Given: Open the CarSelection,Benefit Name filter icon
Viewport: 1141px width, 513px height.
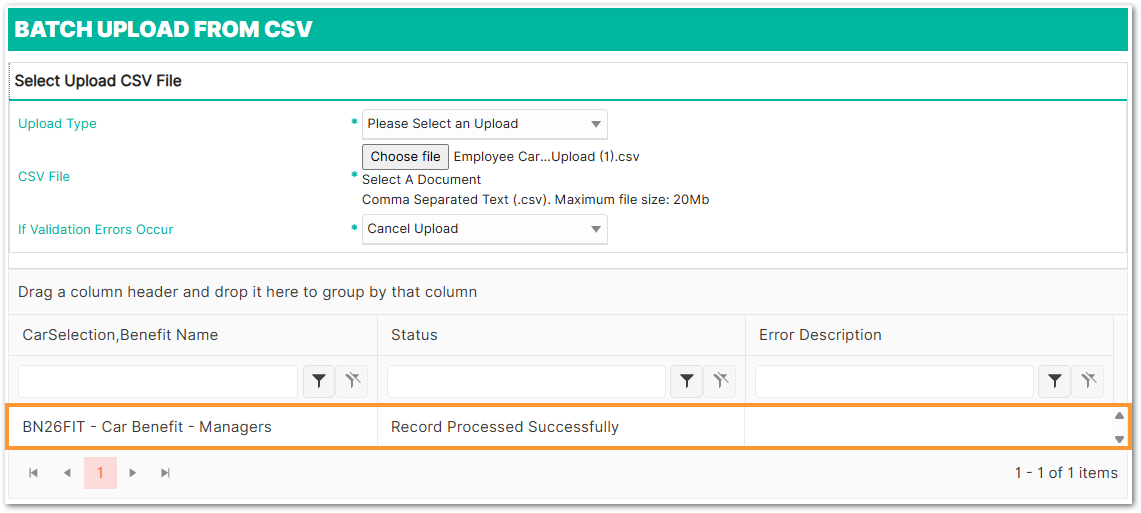Looking at the screenshot, I should pos(319,381).
